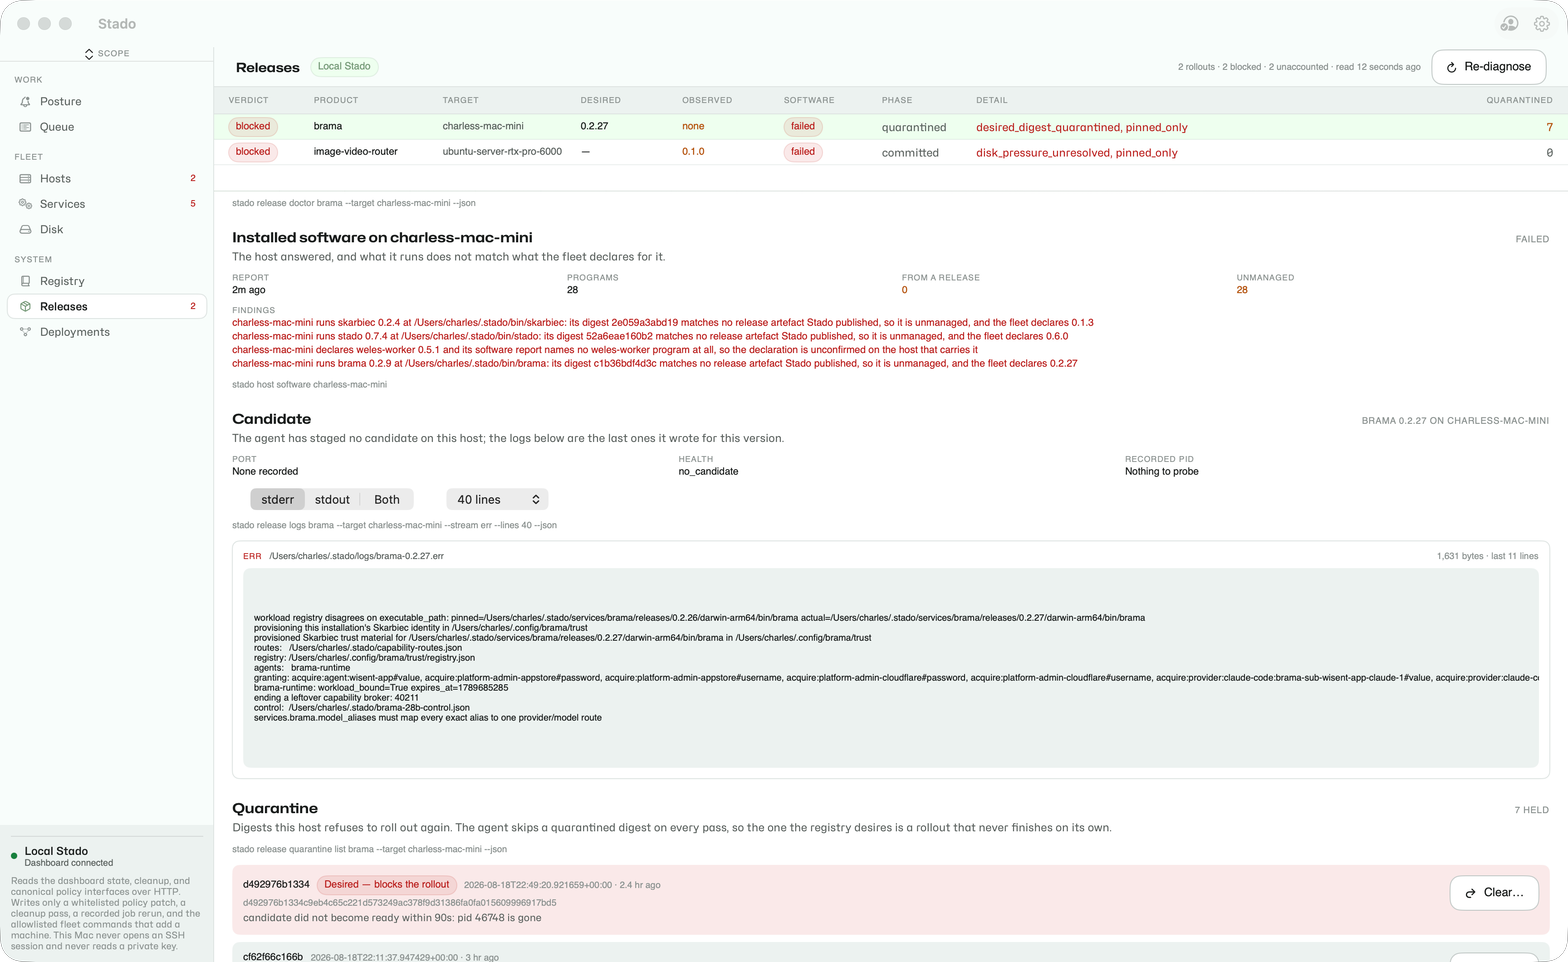
Task: Click observed version 0.1.0
Action: click(x=693, y=152)
